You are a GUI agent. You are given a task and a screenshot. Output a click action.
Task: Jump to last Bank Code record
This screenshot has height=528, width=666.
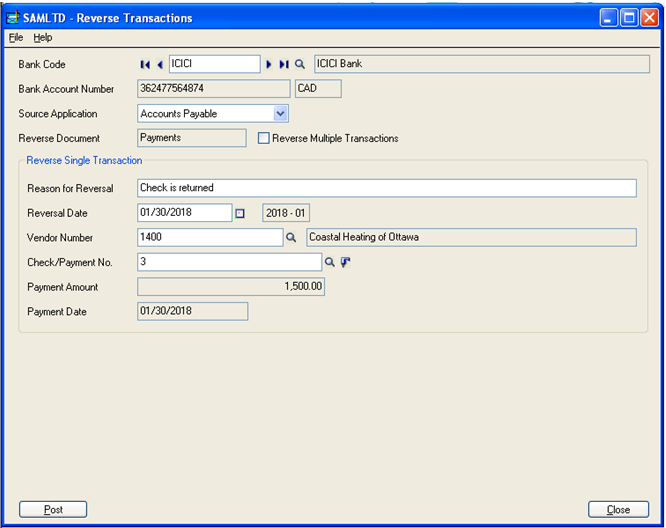click(284, 65)
